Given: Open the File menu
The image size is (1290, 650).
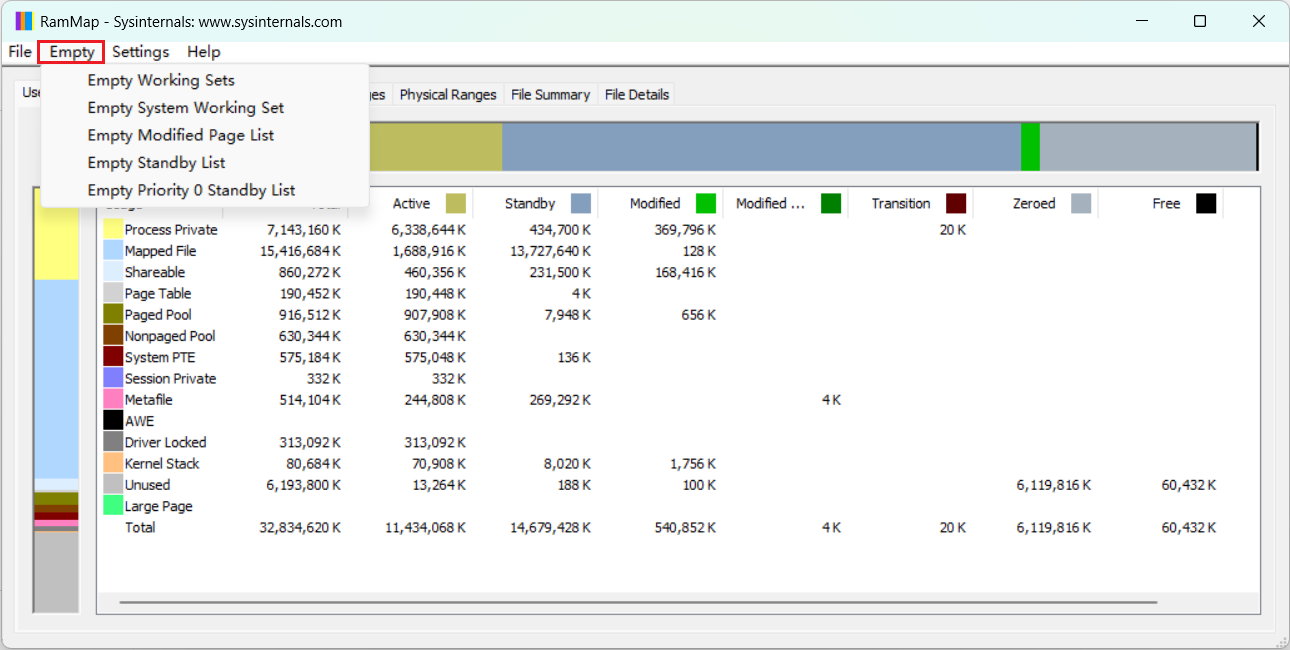Looking at the screenshot, I should (20, 52).
